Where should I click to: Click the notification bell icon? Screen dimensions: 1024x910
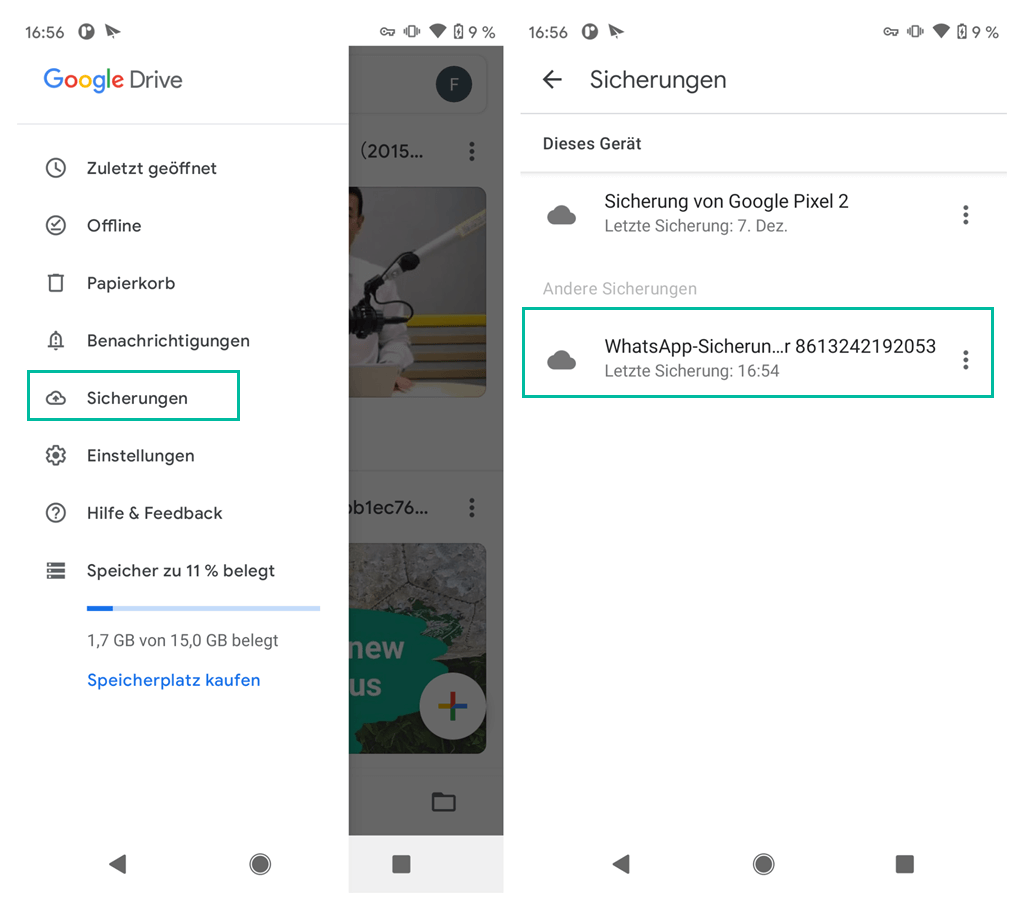[x=56, y=340]
